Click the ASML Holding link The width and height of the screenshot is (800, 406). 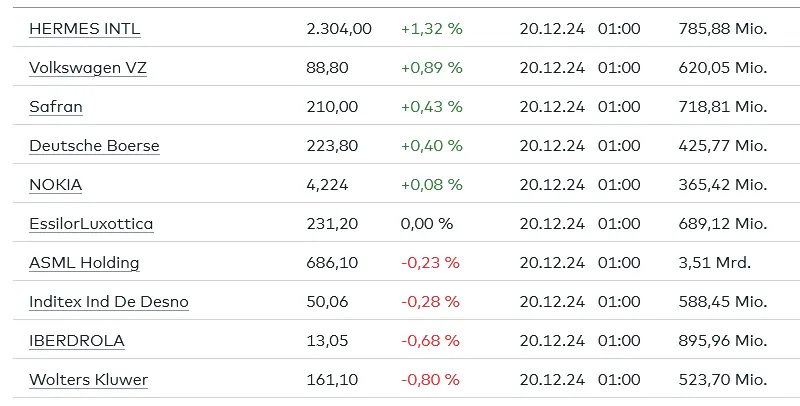[84, 263]
